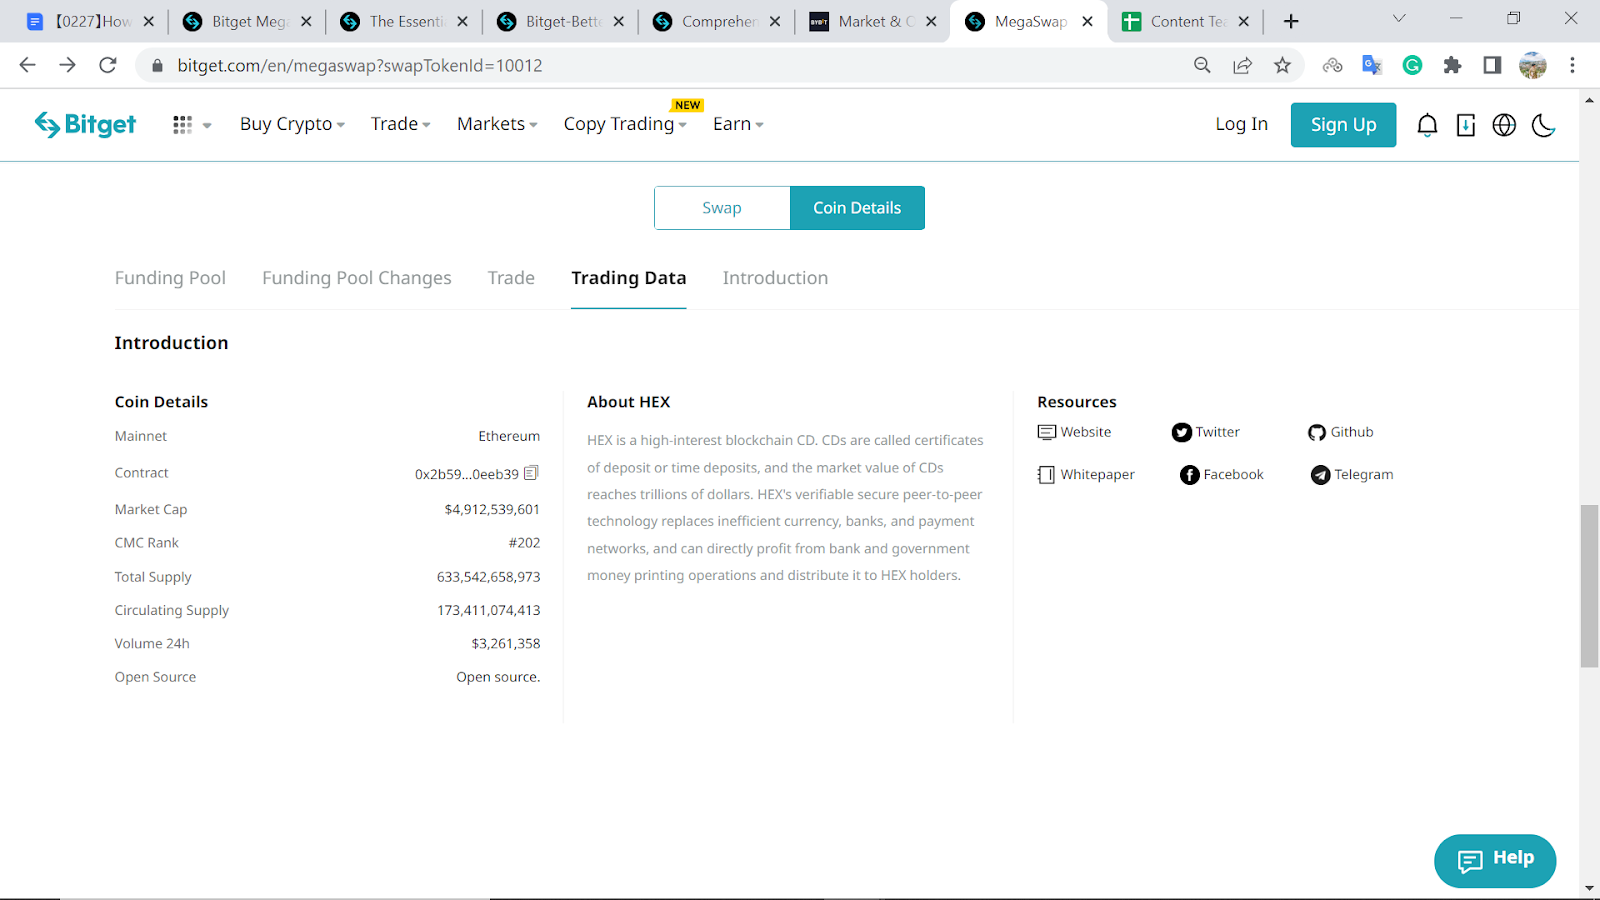Click the Log In link

pos(1241,124)
